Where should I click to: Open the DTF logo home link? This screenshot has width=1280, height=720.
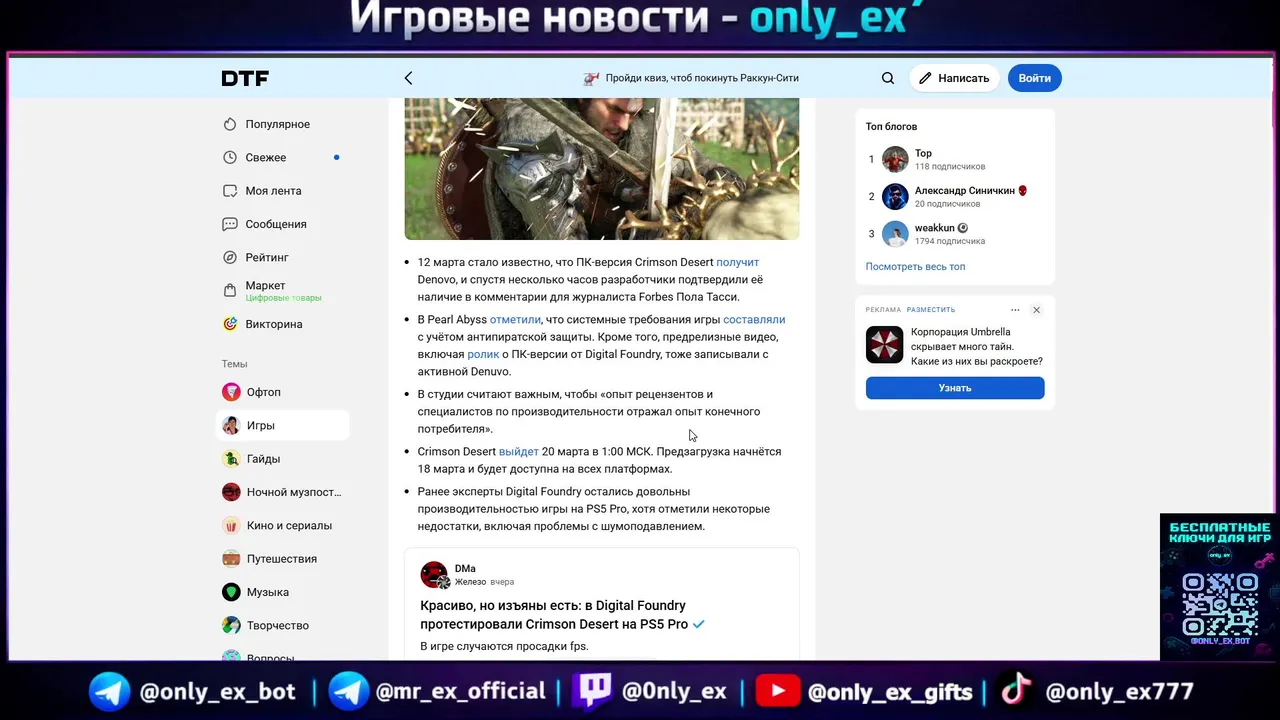point(245,78)
